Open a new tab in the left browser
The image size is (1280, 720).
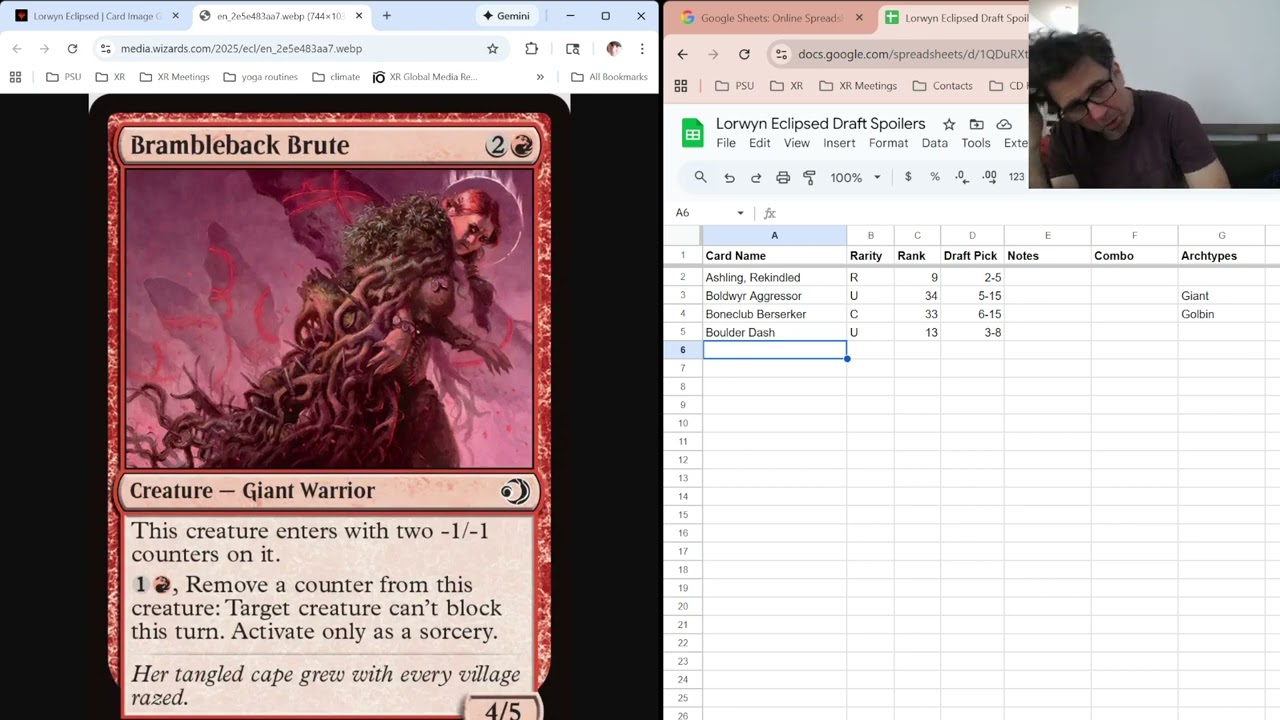tap(387, 16)
